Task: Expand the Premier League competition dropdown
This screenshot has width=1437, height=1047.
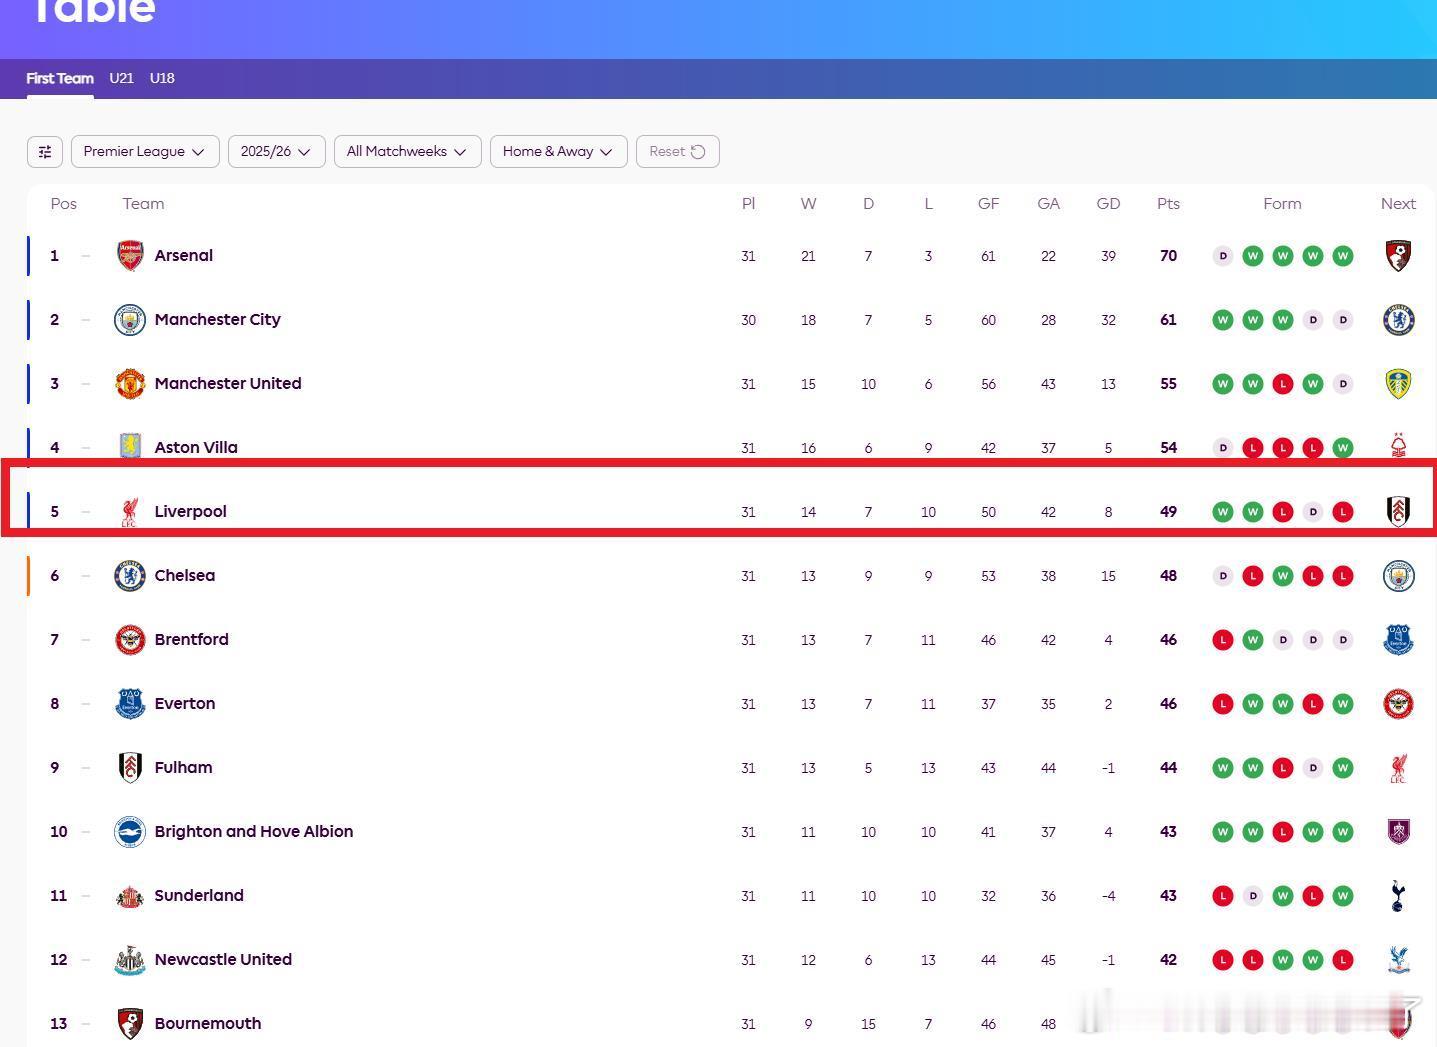Action: pos(145,152)
